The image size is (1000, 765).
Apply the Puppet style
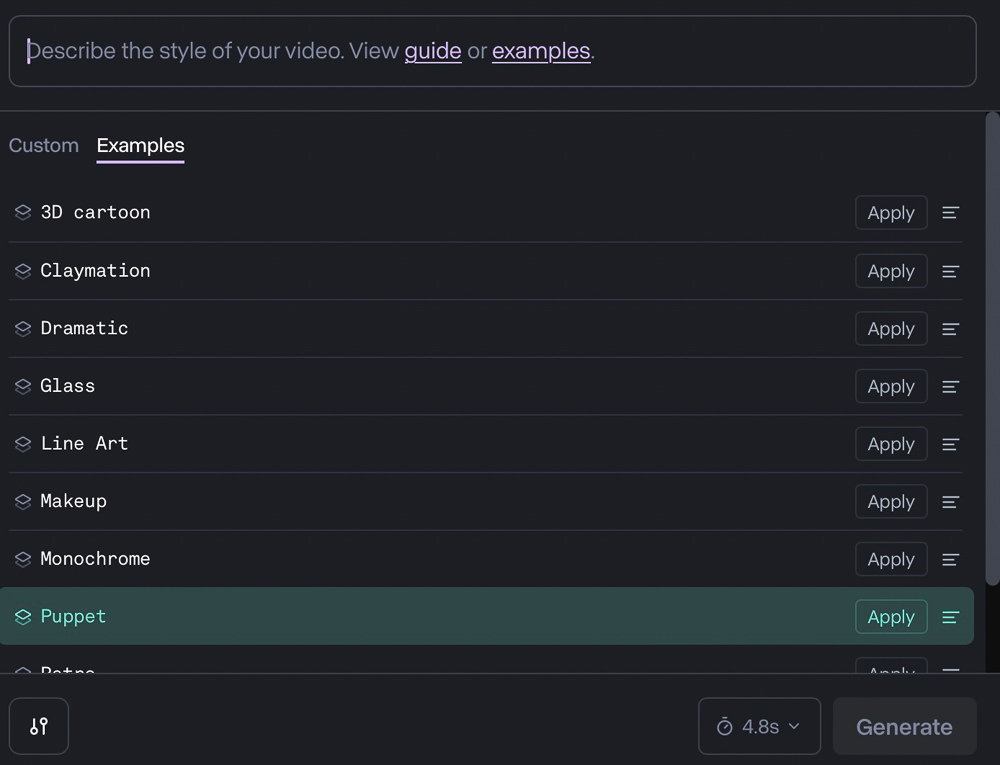(891, 617)
